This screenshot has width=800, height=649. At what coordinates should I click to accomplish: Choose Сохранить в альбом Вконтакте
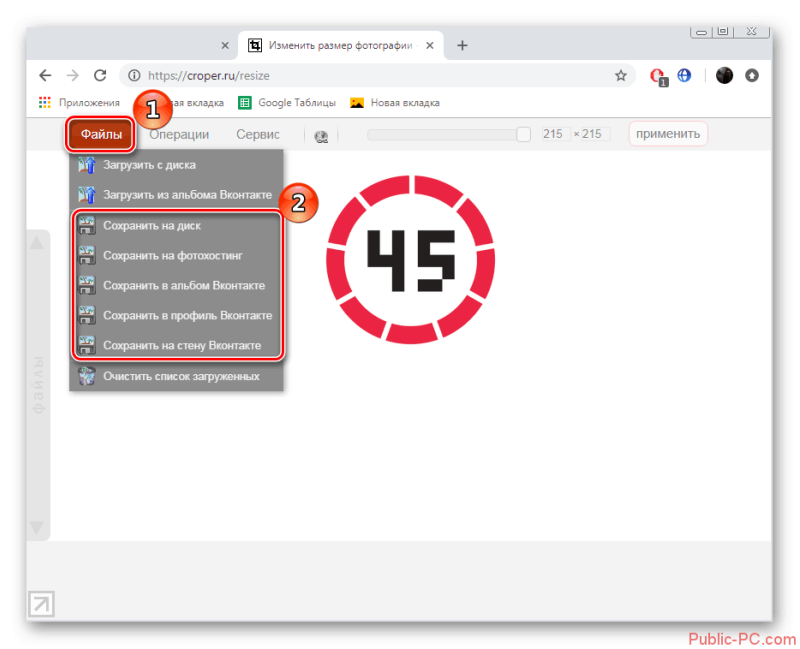(176, 285)
